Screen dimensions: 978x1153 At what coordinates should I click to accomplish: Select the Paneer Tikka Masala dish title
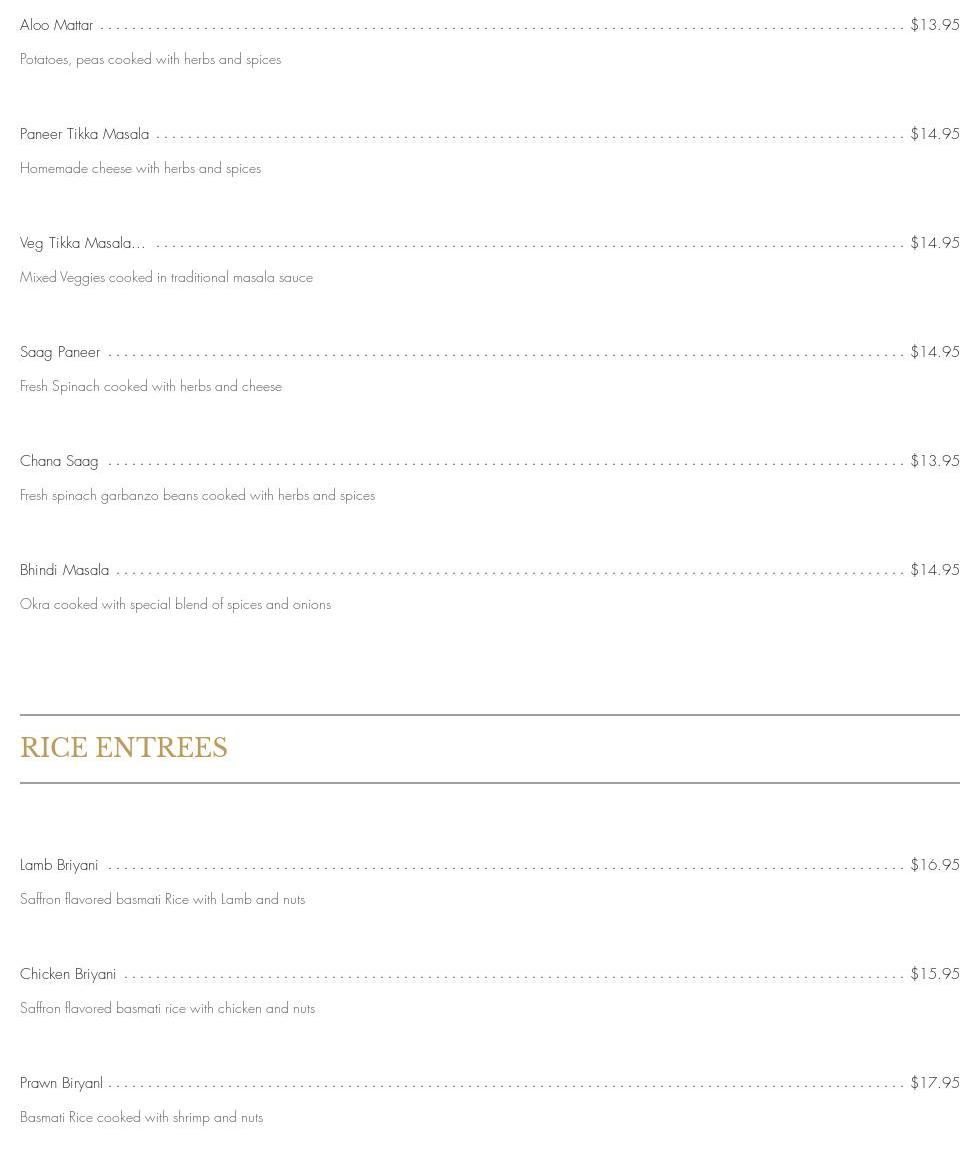click(85, 134)
